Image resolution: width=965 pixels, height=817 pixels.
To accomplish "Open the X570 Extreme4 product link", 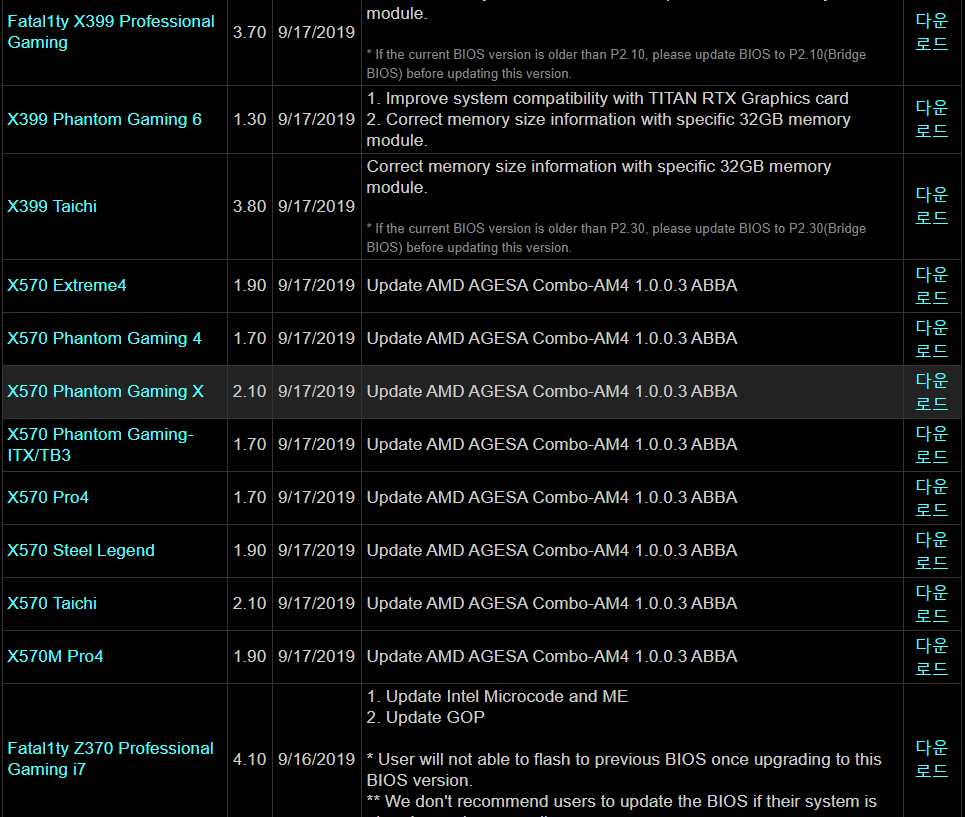I will 66,285.
